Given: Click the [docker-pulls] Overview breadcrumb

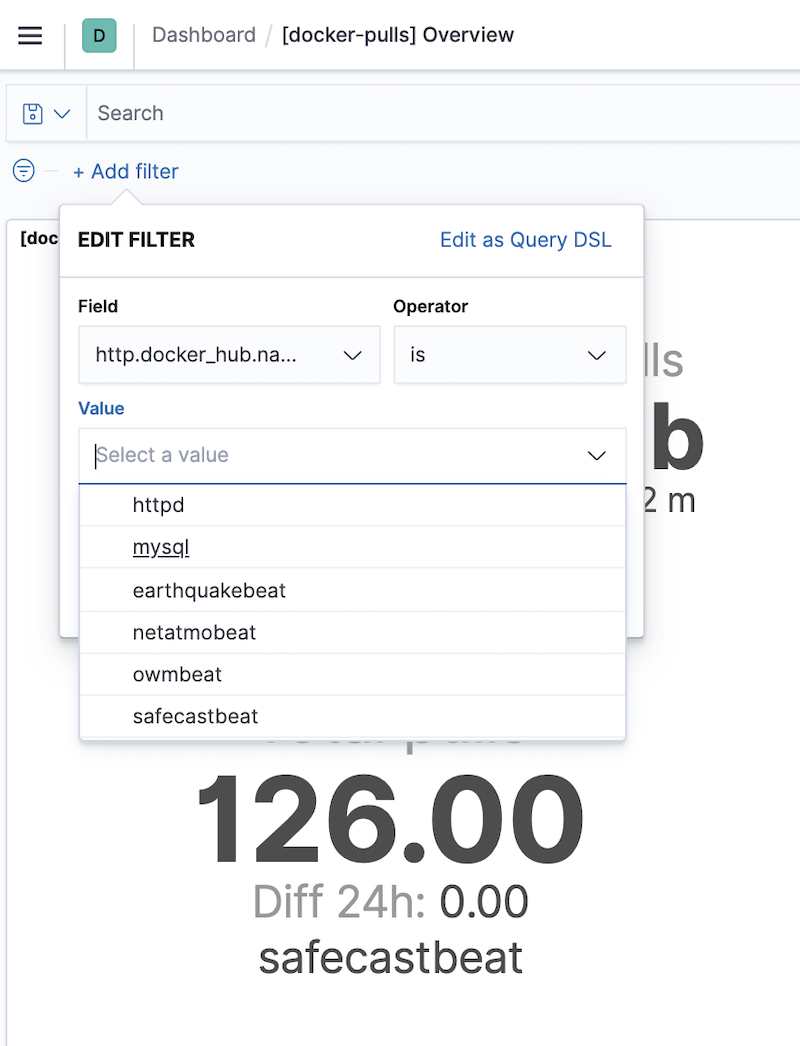Looking at the screenshot, I should 398,35.
